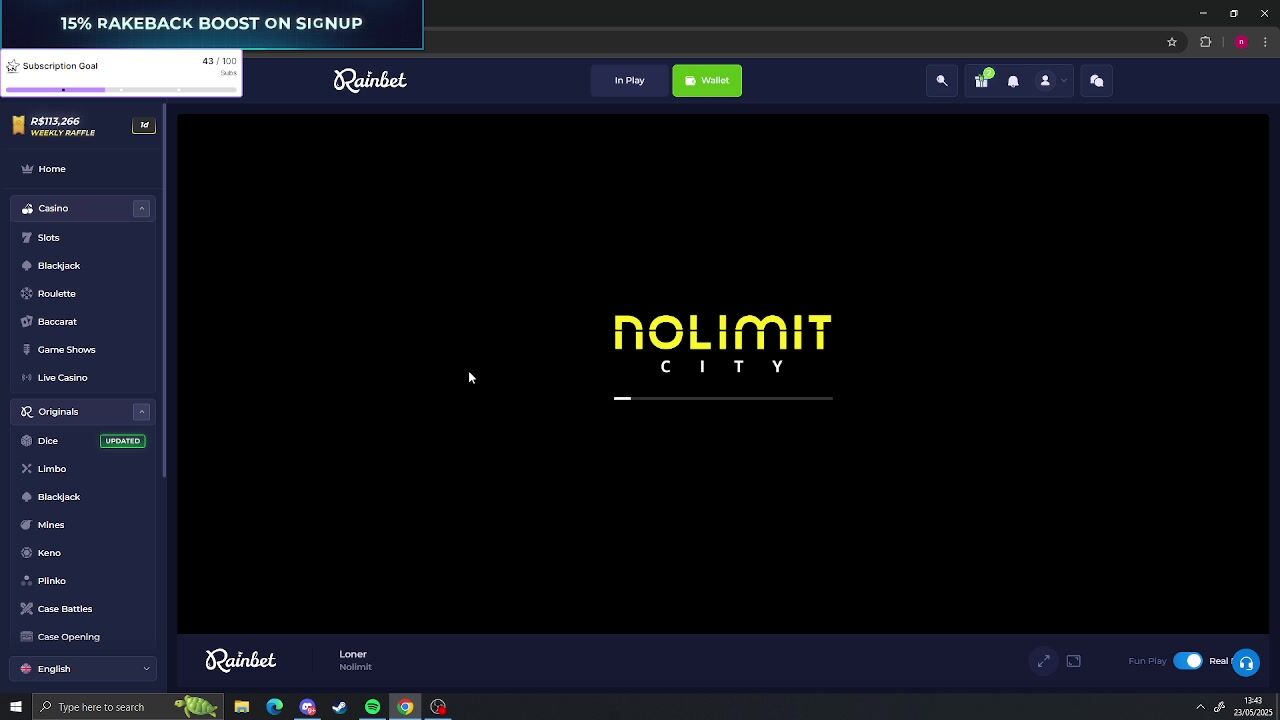Screen dimensions: 1280x720
Task: Open the English language dropdown
Action: [x=84, y=668]
